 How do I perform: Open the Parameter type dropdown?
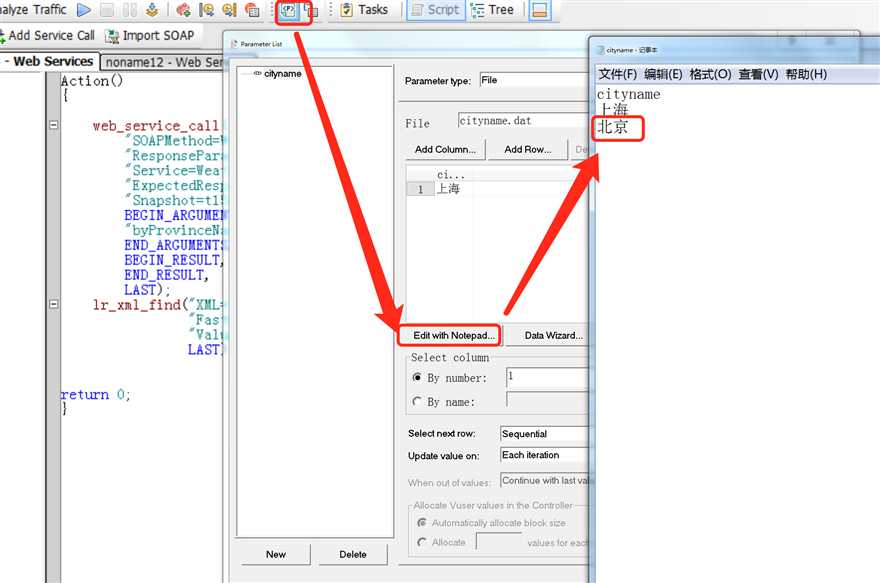tap(534, 80)
